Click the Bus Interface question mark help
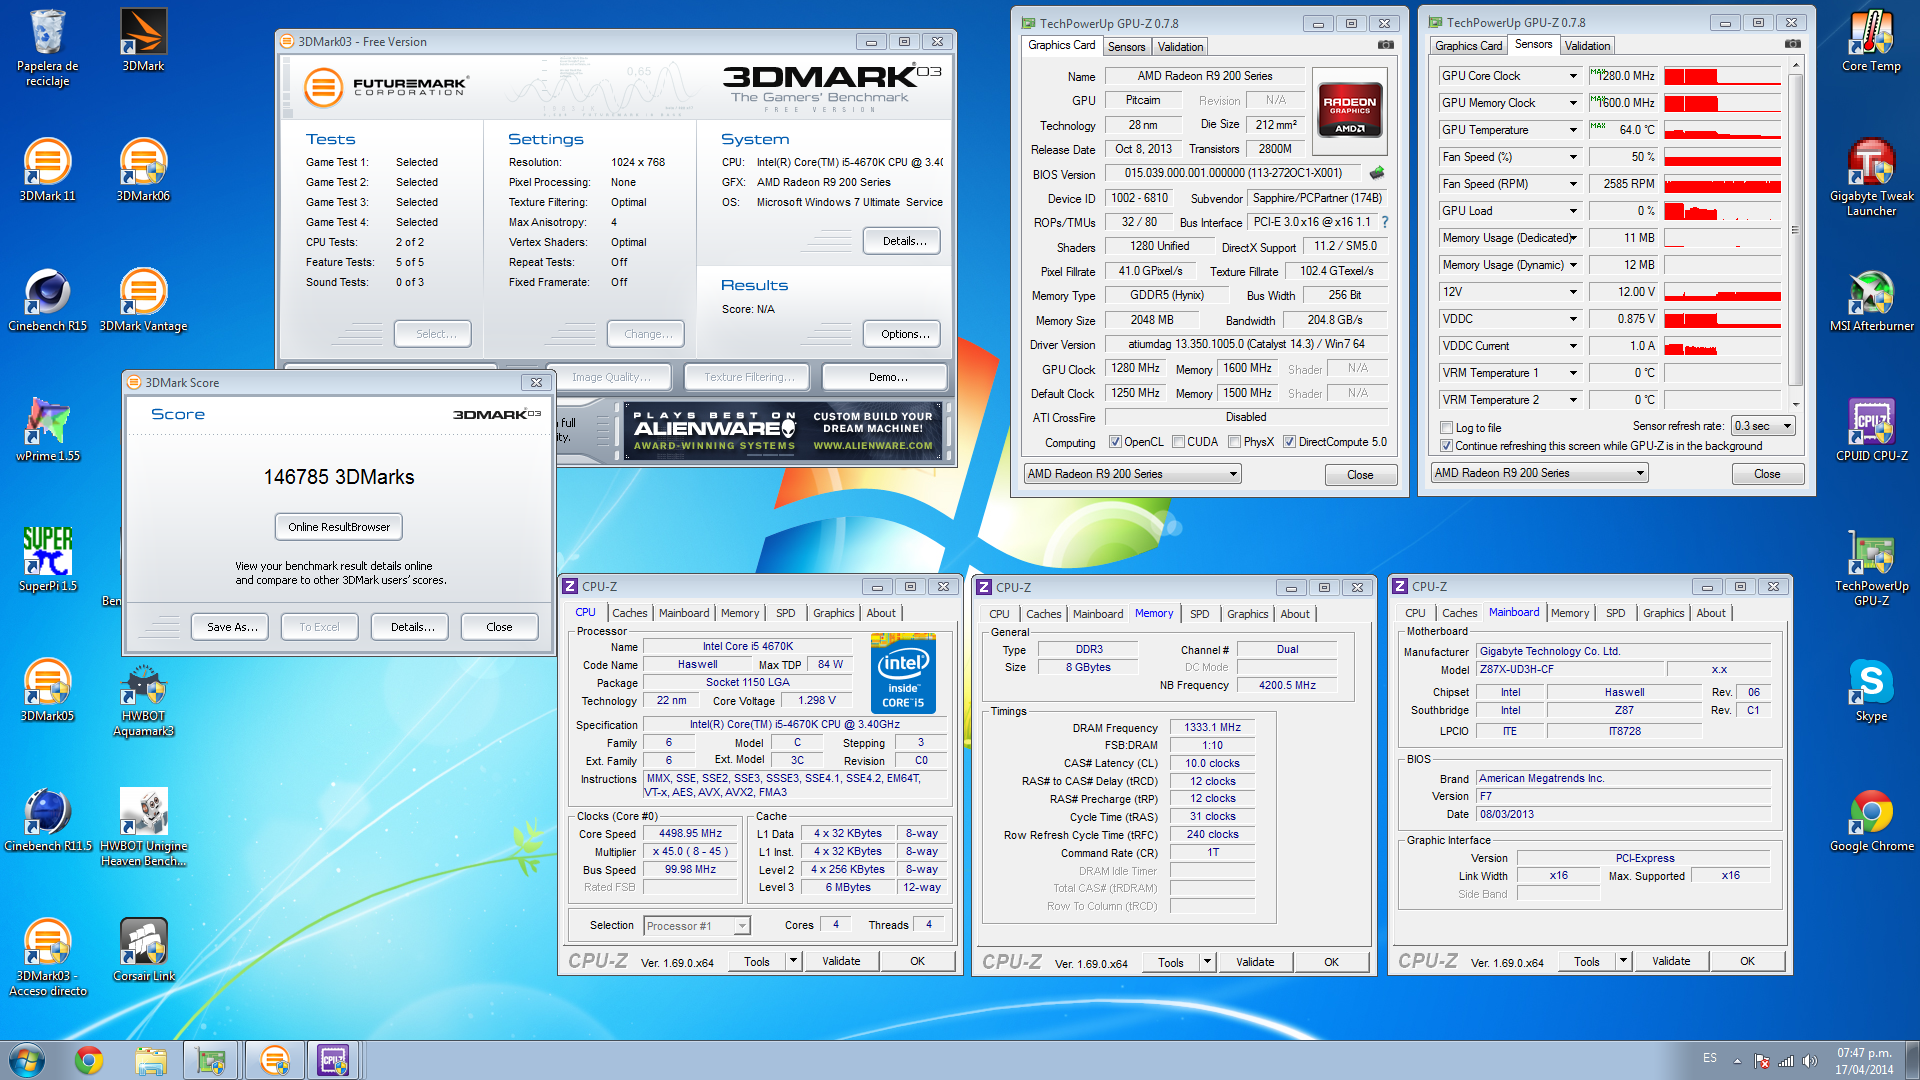 [x=1385, y=222]
